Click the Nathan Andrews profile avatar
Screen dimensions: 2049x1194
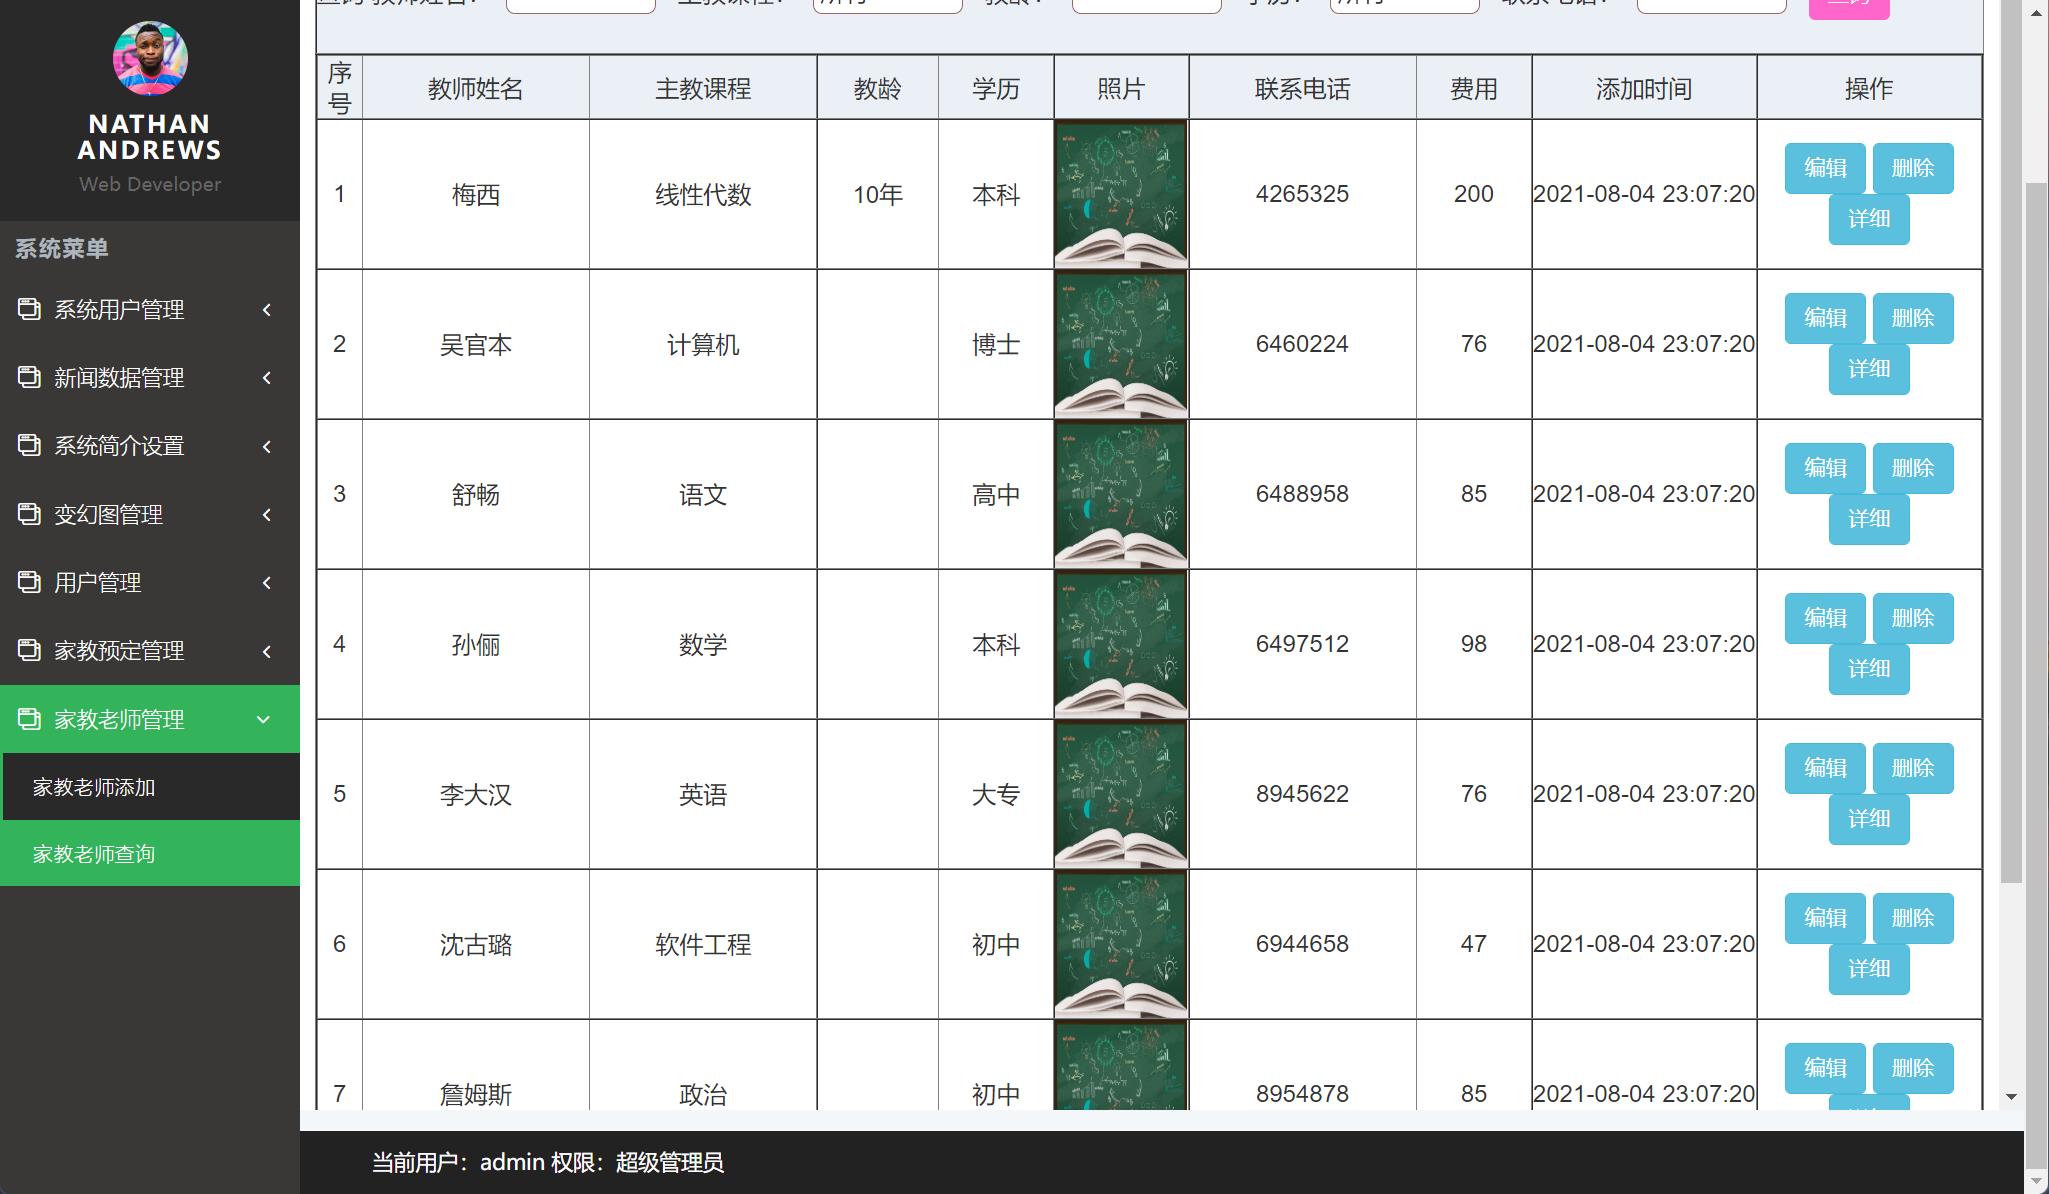[x=150, y=59]
